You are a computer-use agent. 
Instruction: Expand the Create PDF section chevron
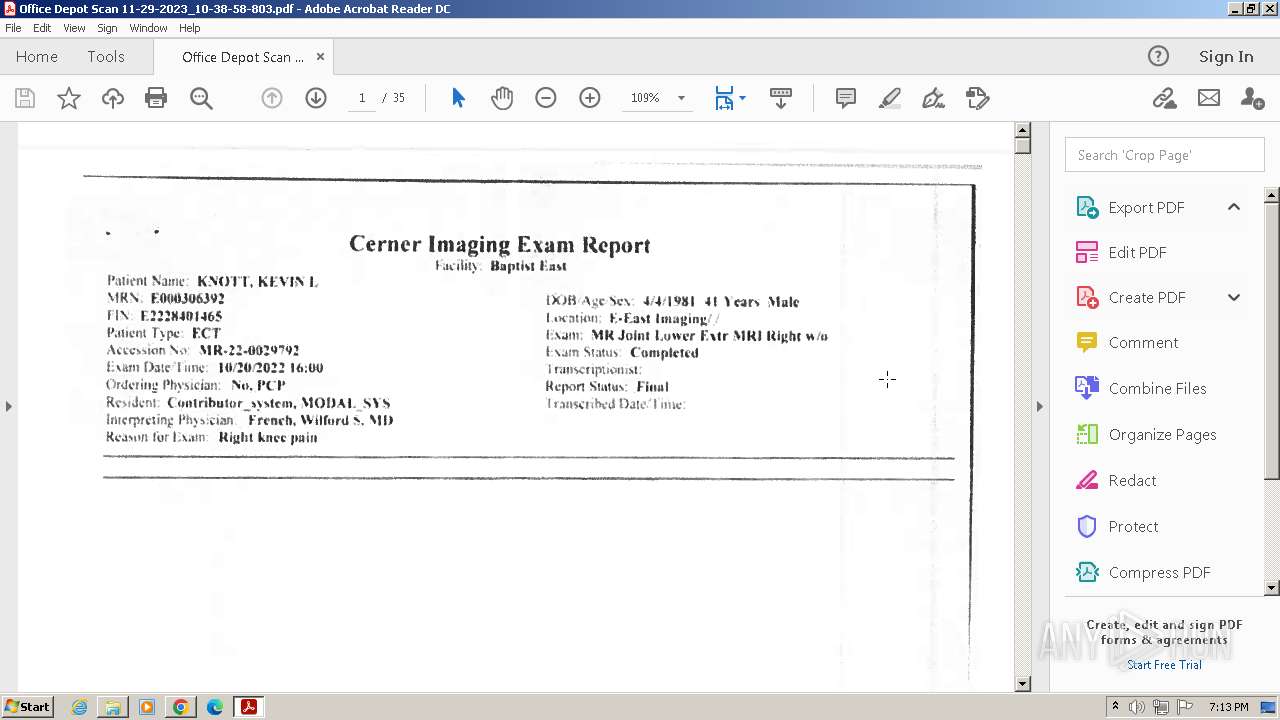(1234, 297)
